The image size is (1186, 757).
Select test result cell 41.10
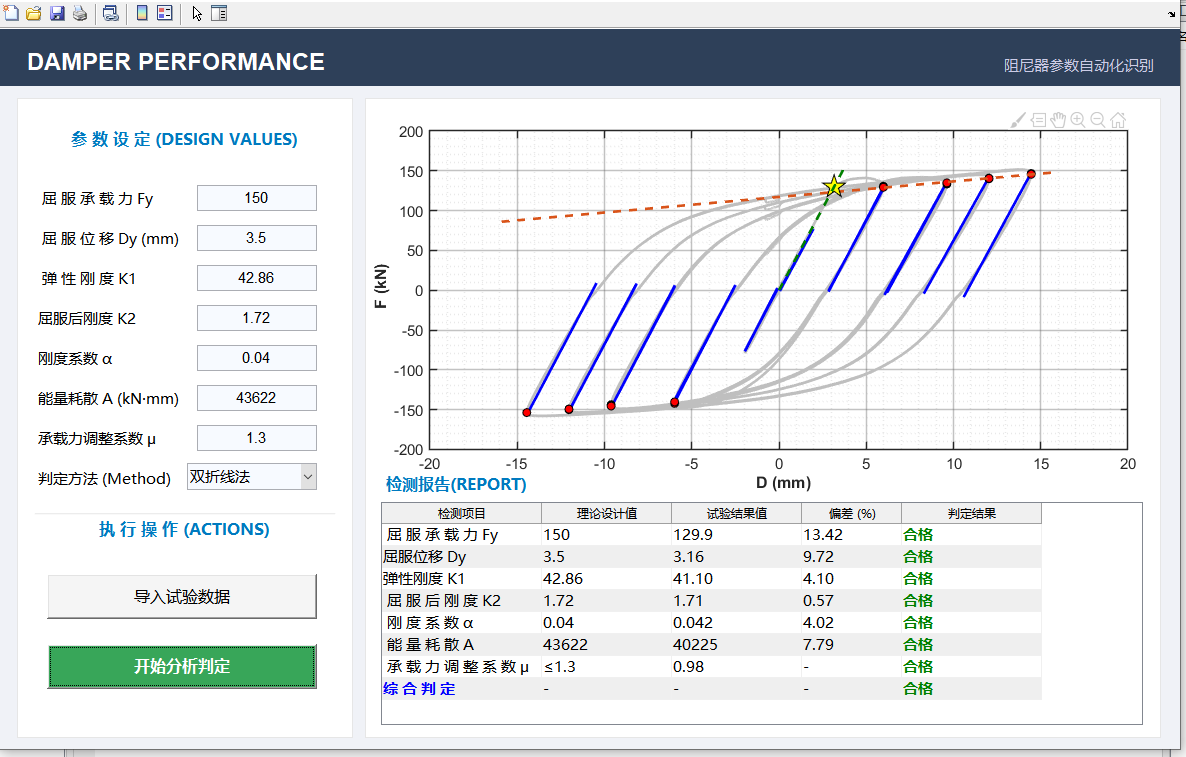(x=737, y=579)
